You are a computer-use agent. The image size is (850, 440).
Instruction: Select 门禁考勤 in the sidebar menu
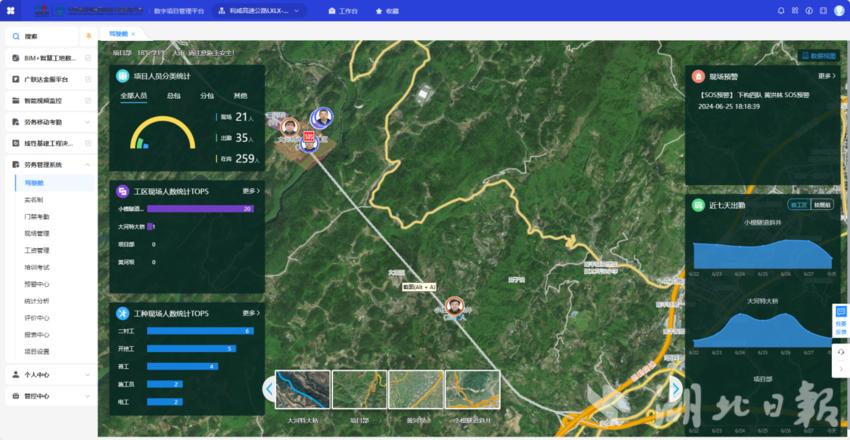(37, 216)
